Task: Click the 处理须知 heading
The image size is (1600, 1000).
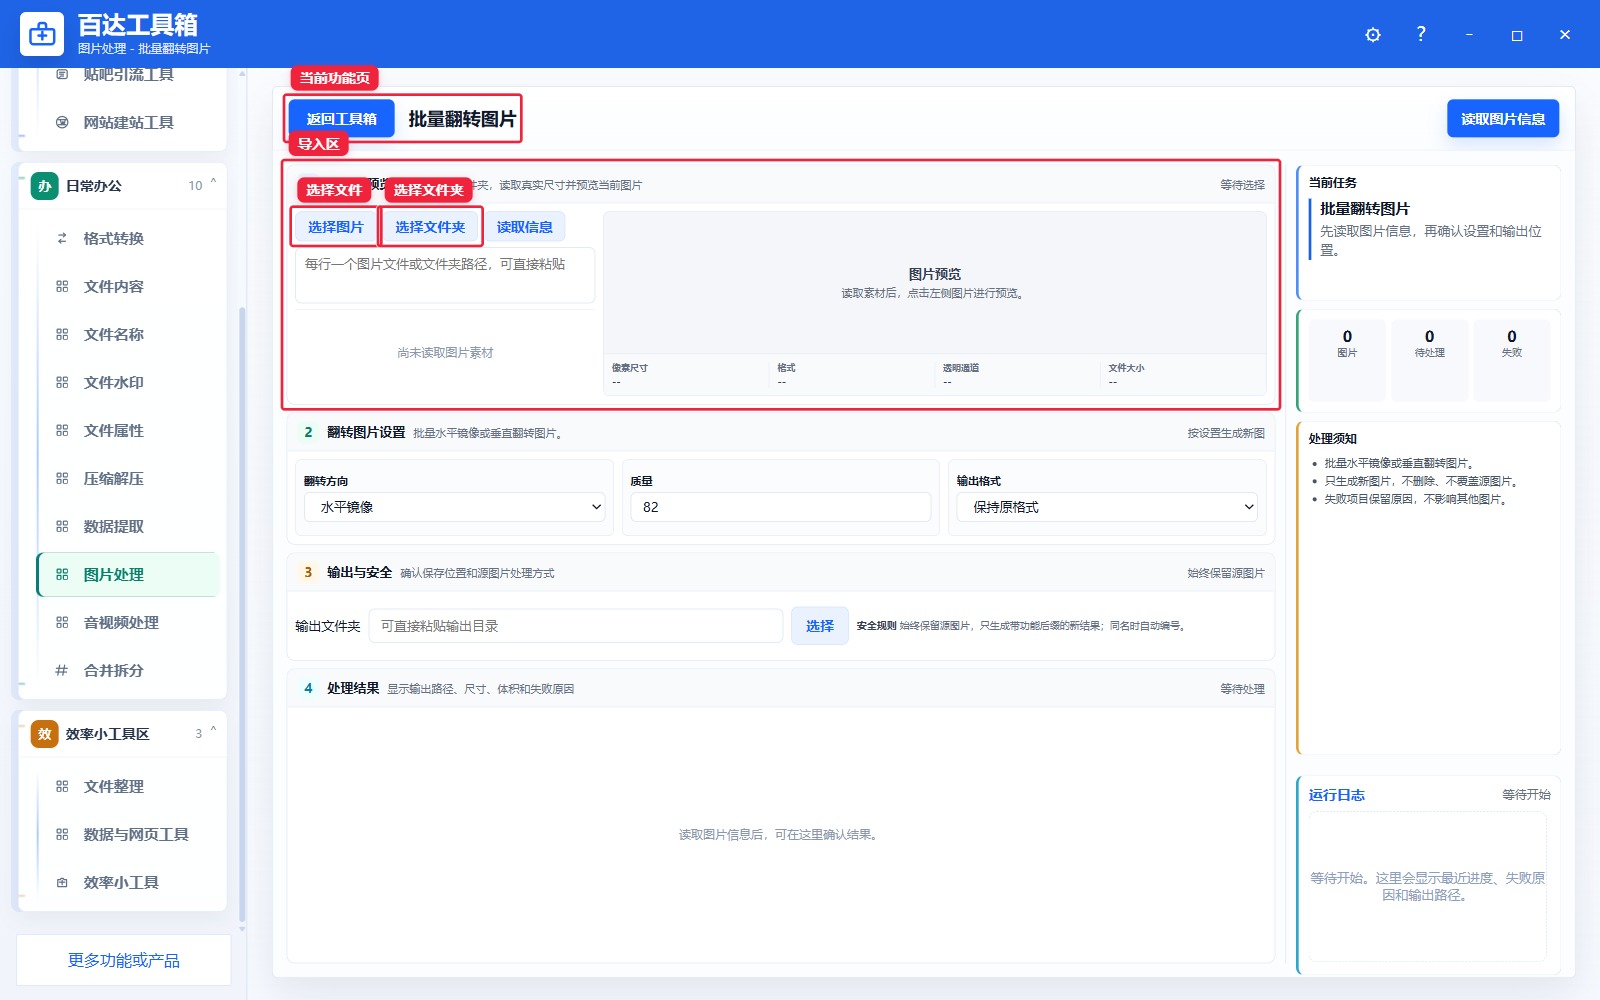Action: [x=1333, y=439]
